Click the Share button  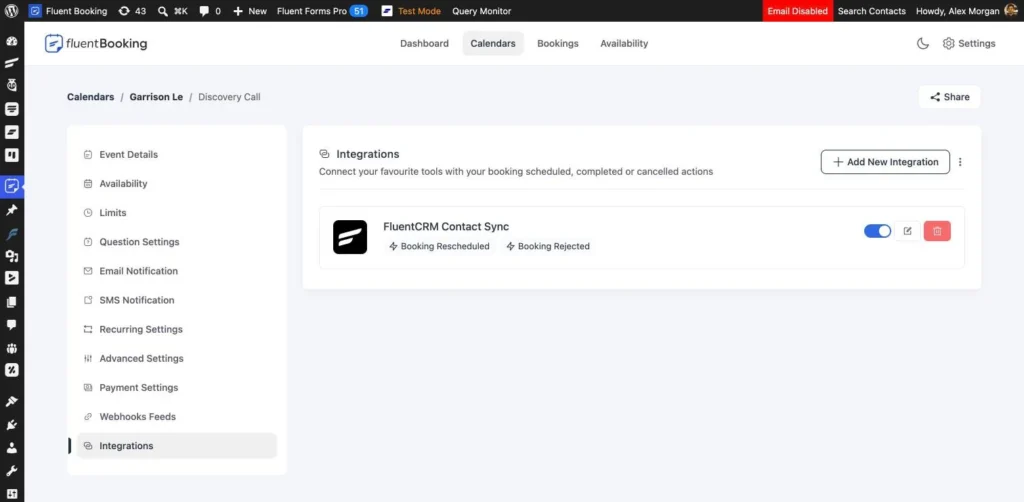coord(950,97)
